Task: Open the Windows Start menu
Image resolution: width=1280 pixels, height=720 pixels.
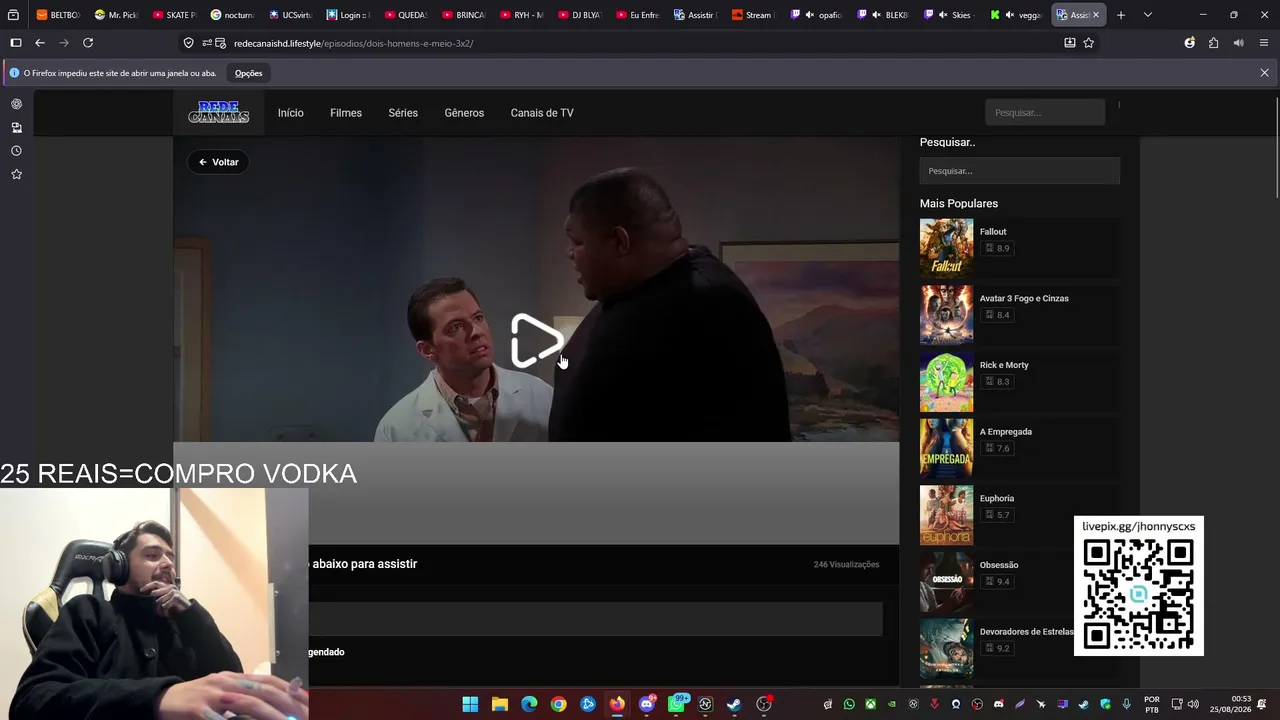Action: (470, 704)
